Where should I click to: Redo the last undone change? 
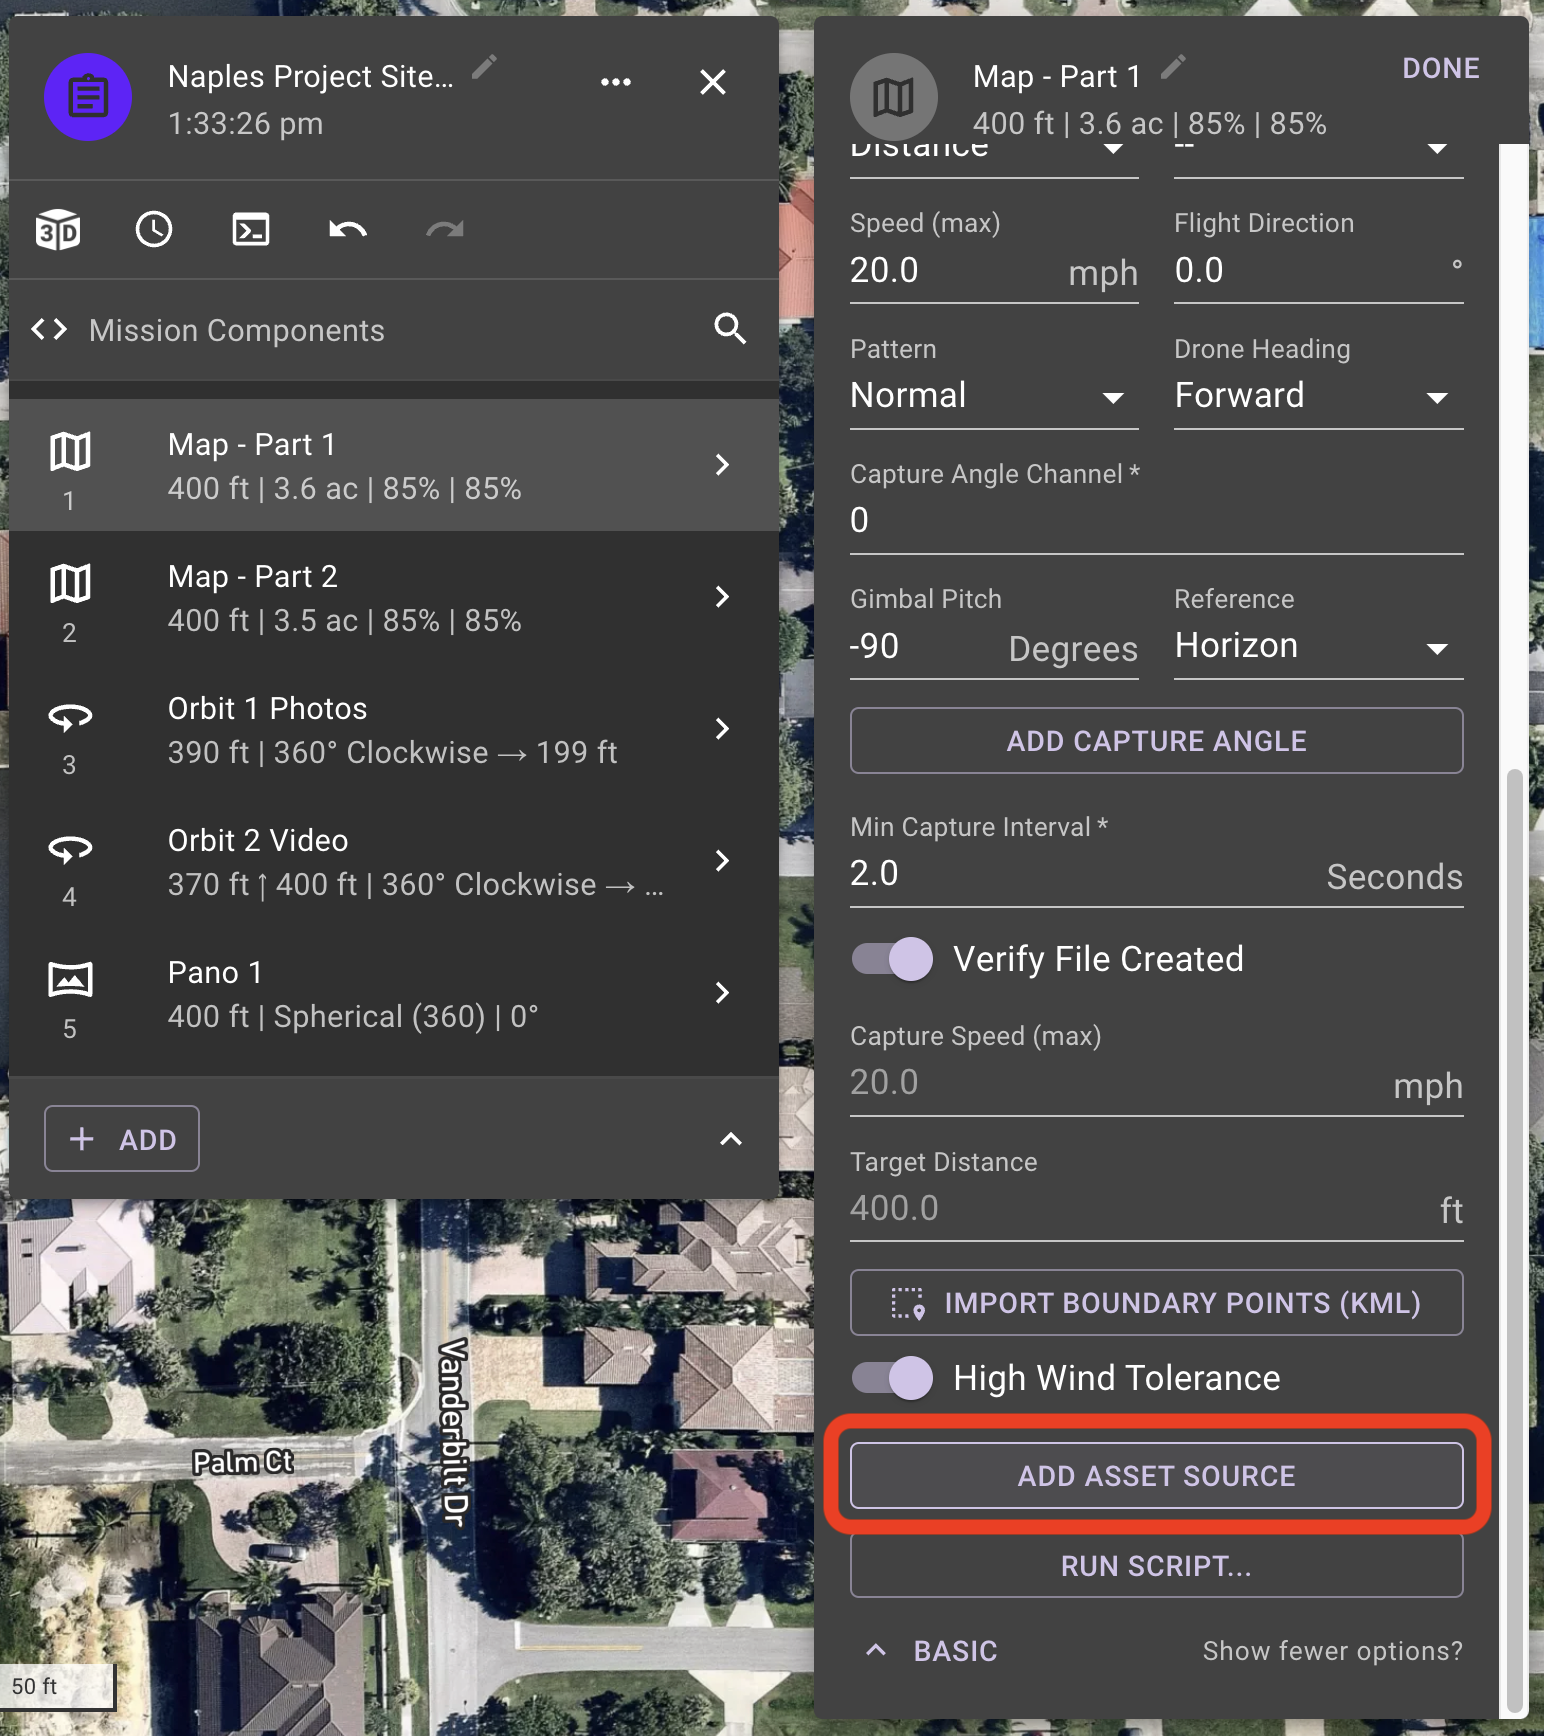tap(445, 230)
